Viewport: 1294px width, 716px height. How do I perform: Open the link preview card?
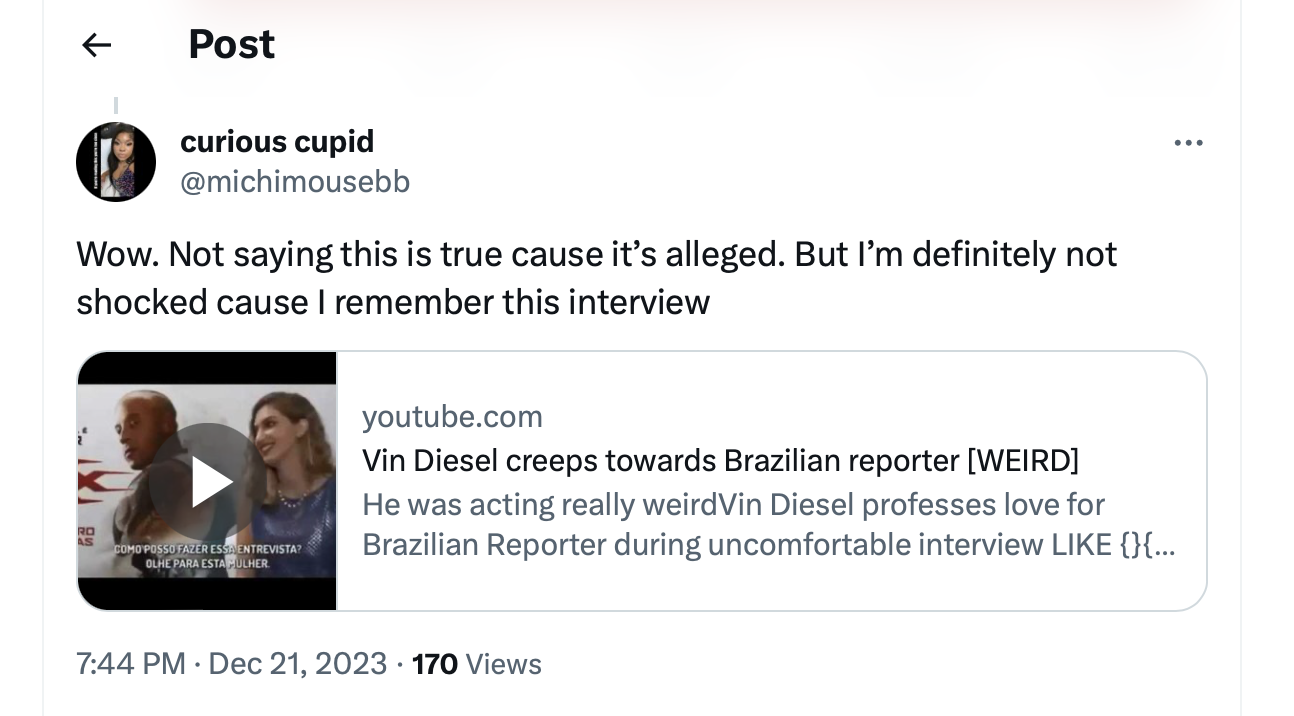click(642, 481)
